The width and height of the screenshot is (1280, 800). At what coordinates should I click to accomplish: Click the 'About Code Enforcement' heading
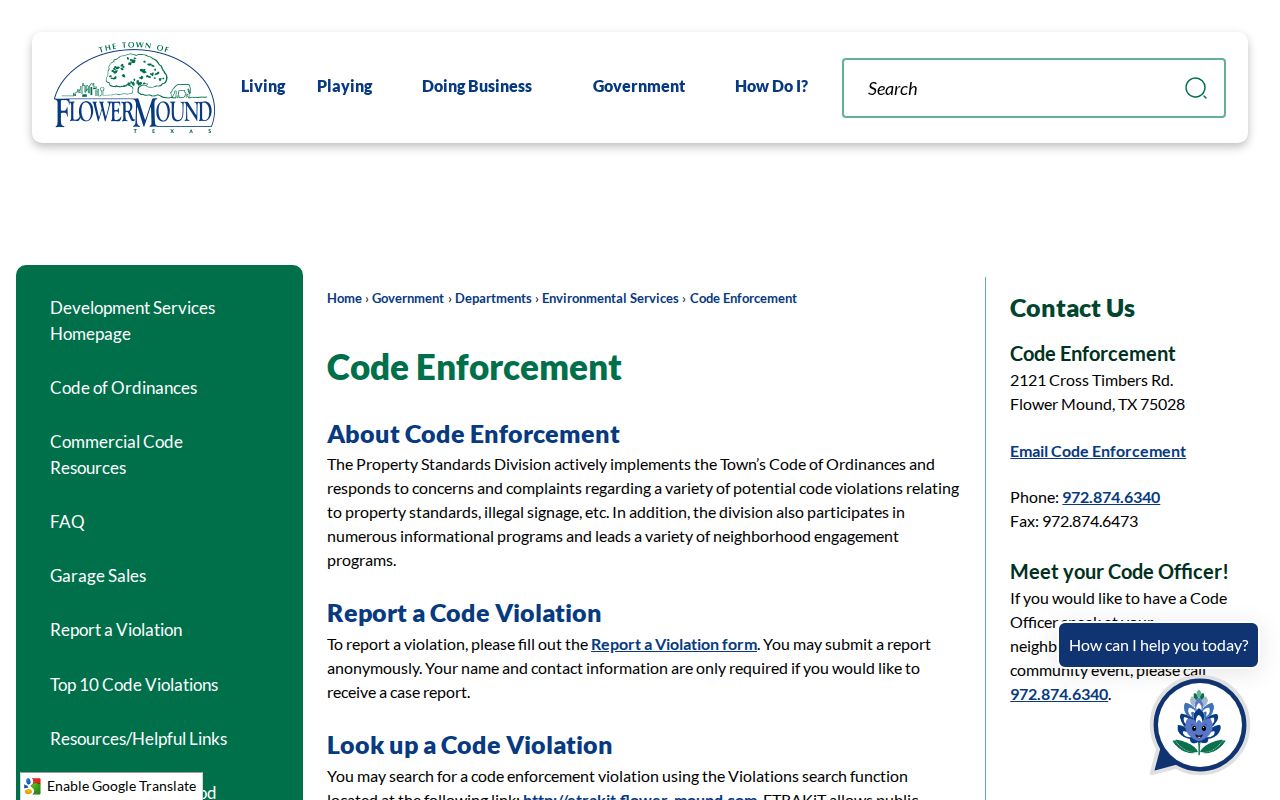point(473,434)
